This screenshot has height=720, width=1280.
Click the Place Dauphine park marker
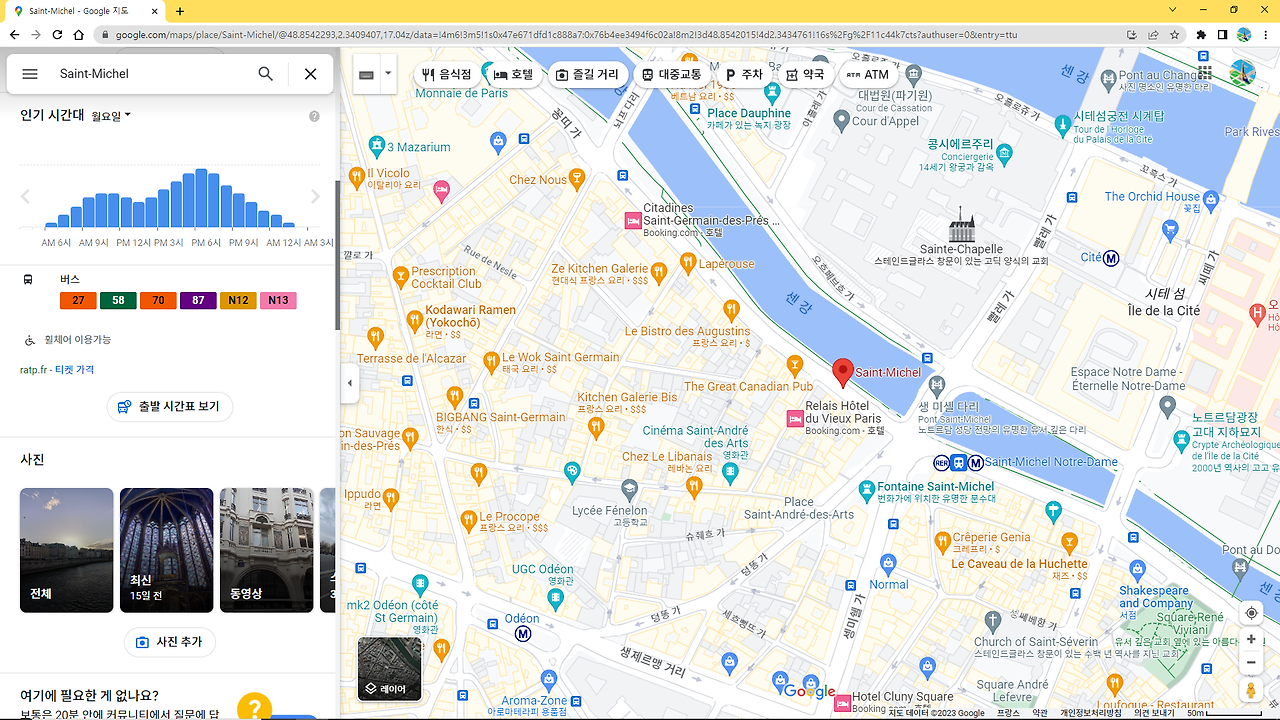coord(771,92)
